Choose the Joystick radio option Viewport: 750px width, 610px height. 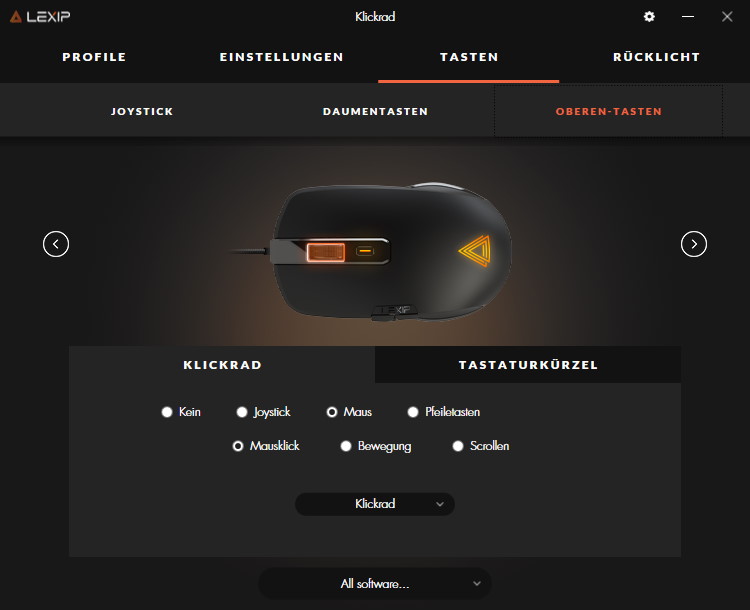click(264, 412)
